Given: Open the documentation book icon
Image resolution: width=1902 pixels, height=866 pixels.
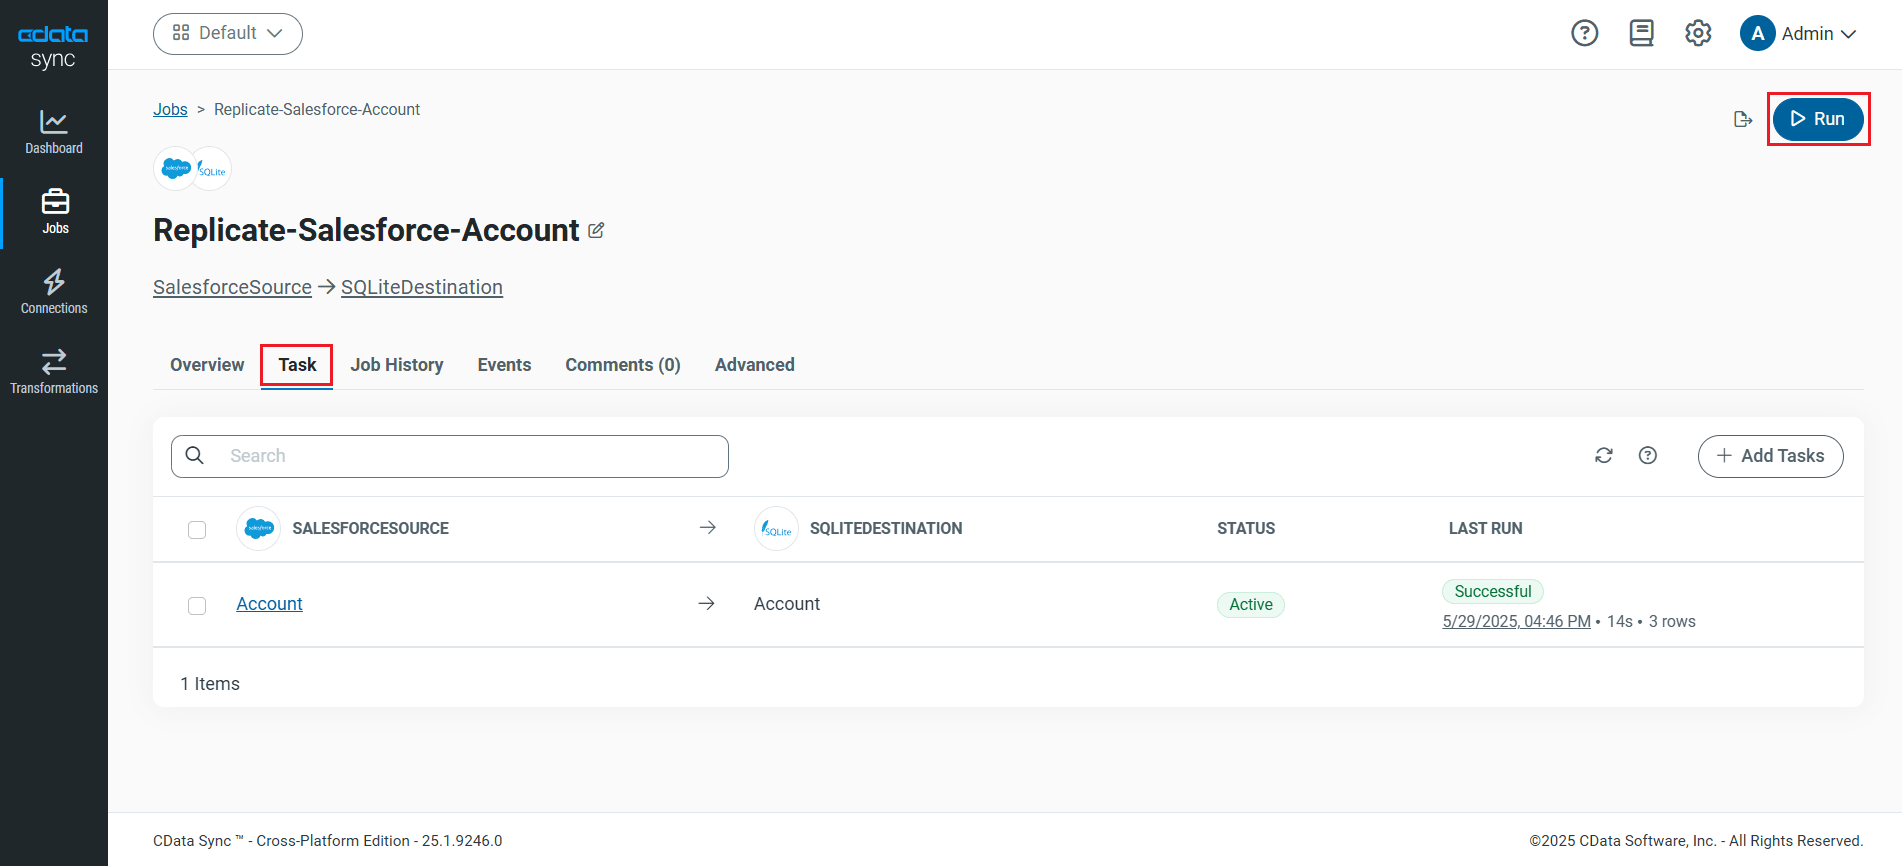Looking at the screenshot, I should pos(1641,33).
